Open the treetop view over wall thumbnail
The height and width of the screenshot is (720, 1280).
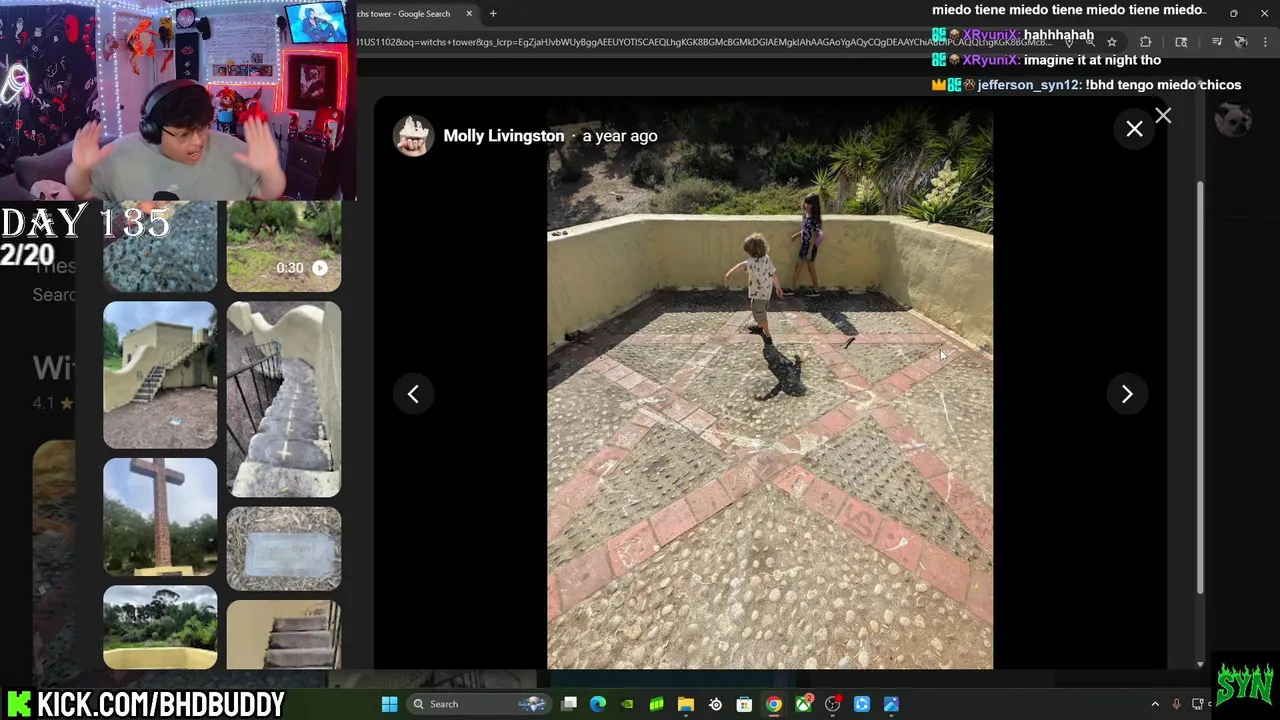pos(160,627)
